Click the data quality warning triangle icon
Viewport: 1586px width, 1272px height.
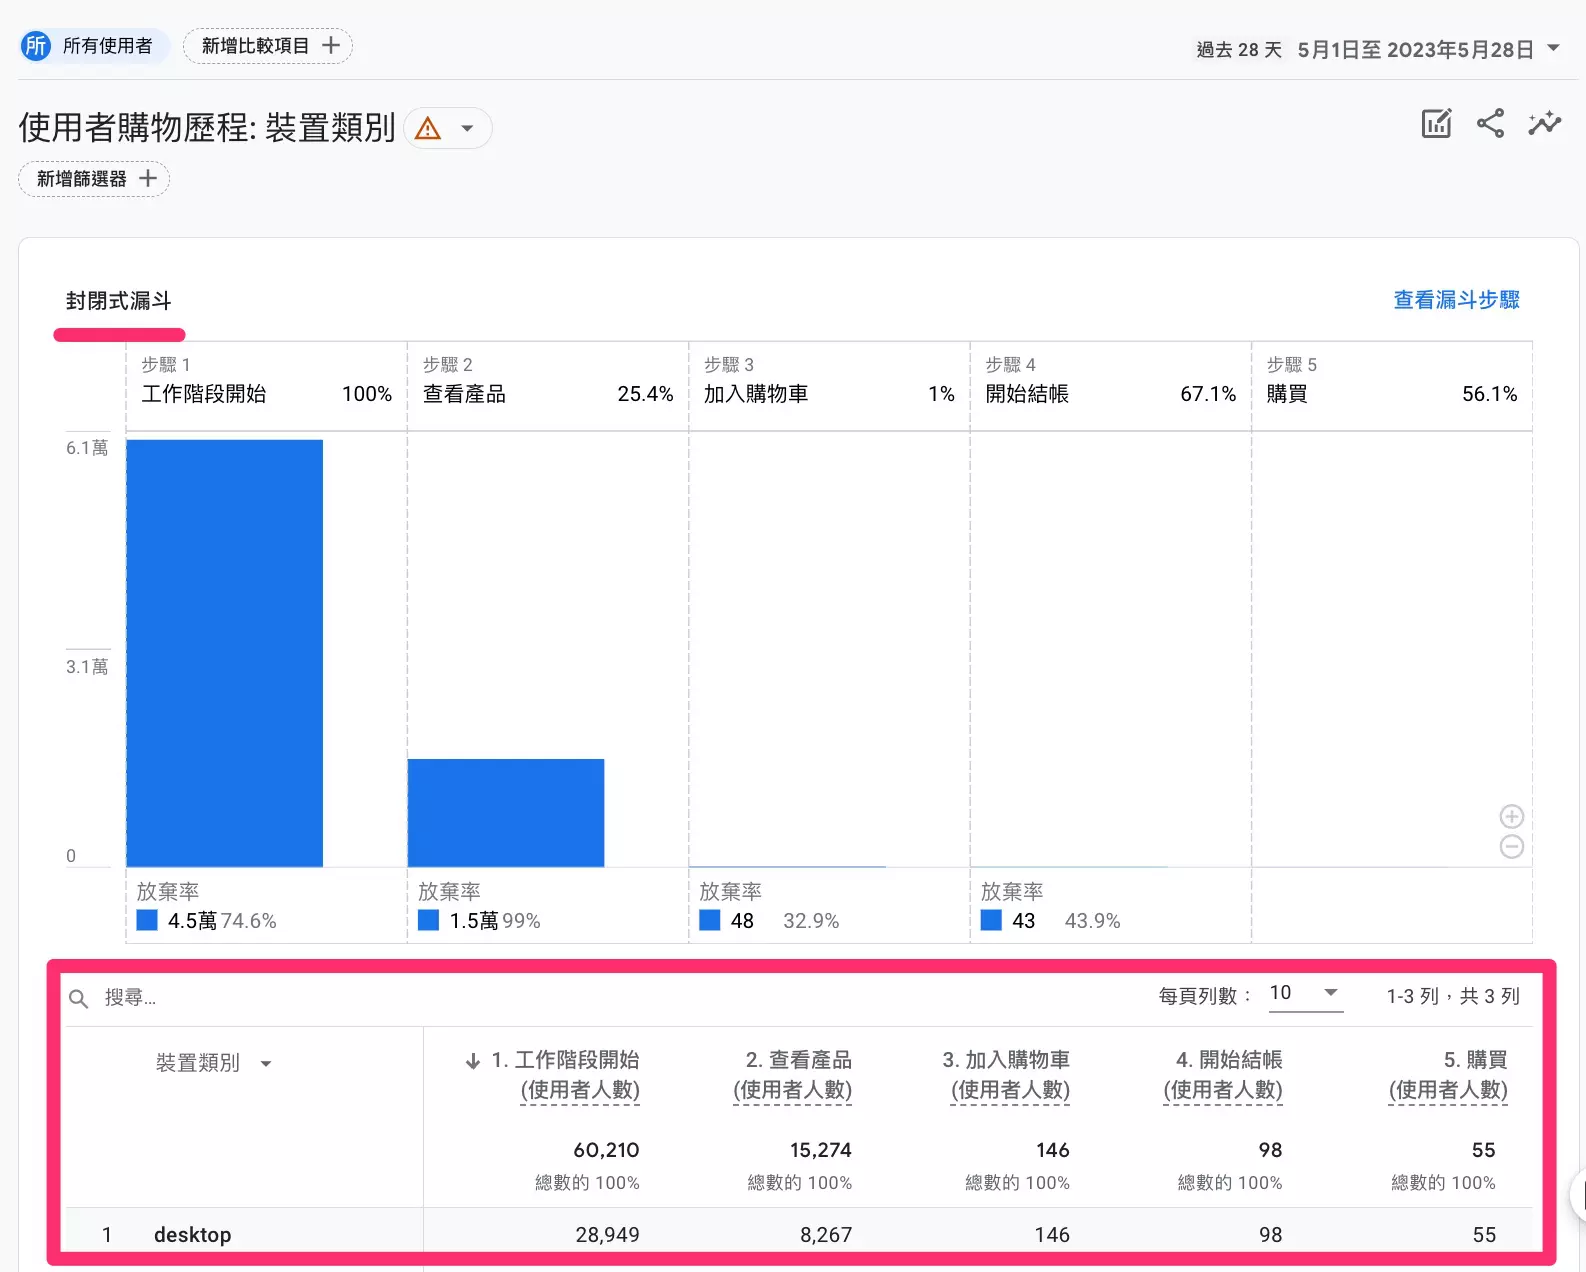[428, 129]
